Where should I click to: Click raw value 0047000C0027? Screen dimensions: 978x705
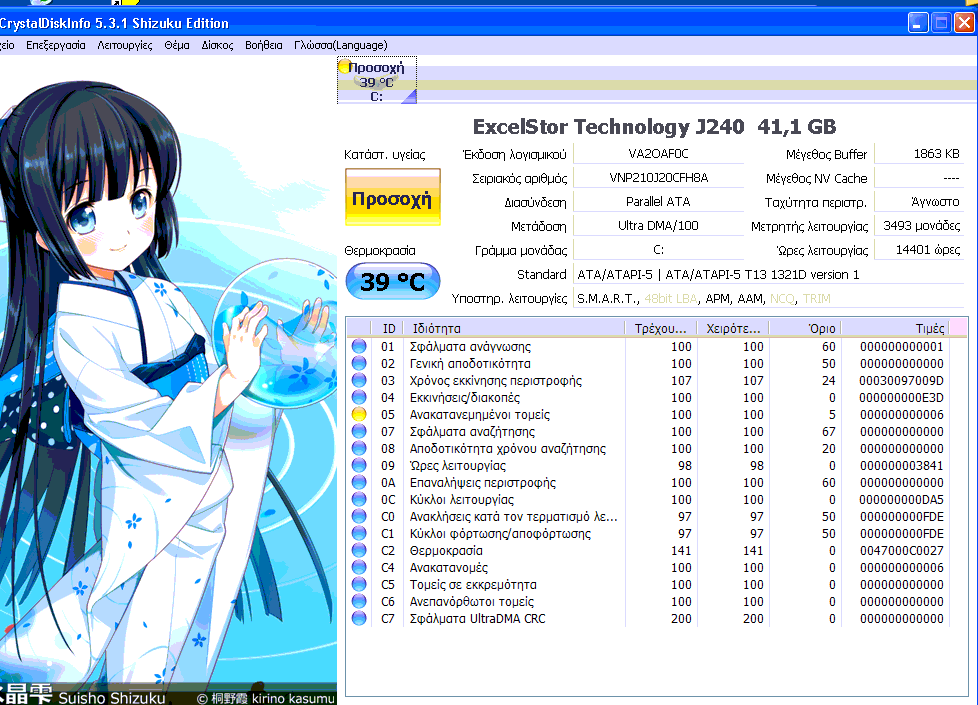tap(901, 550)
